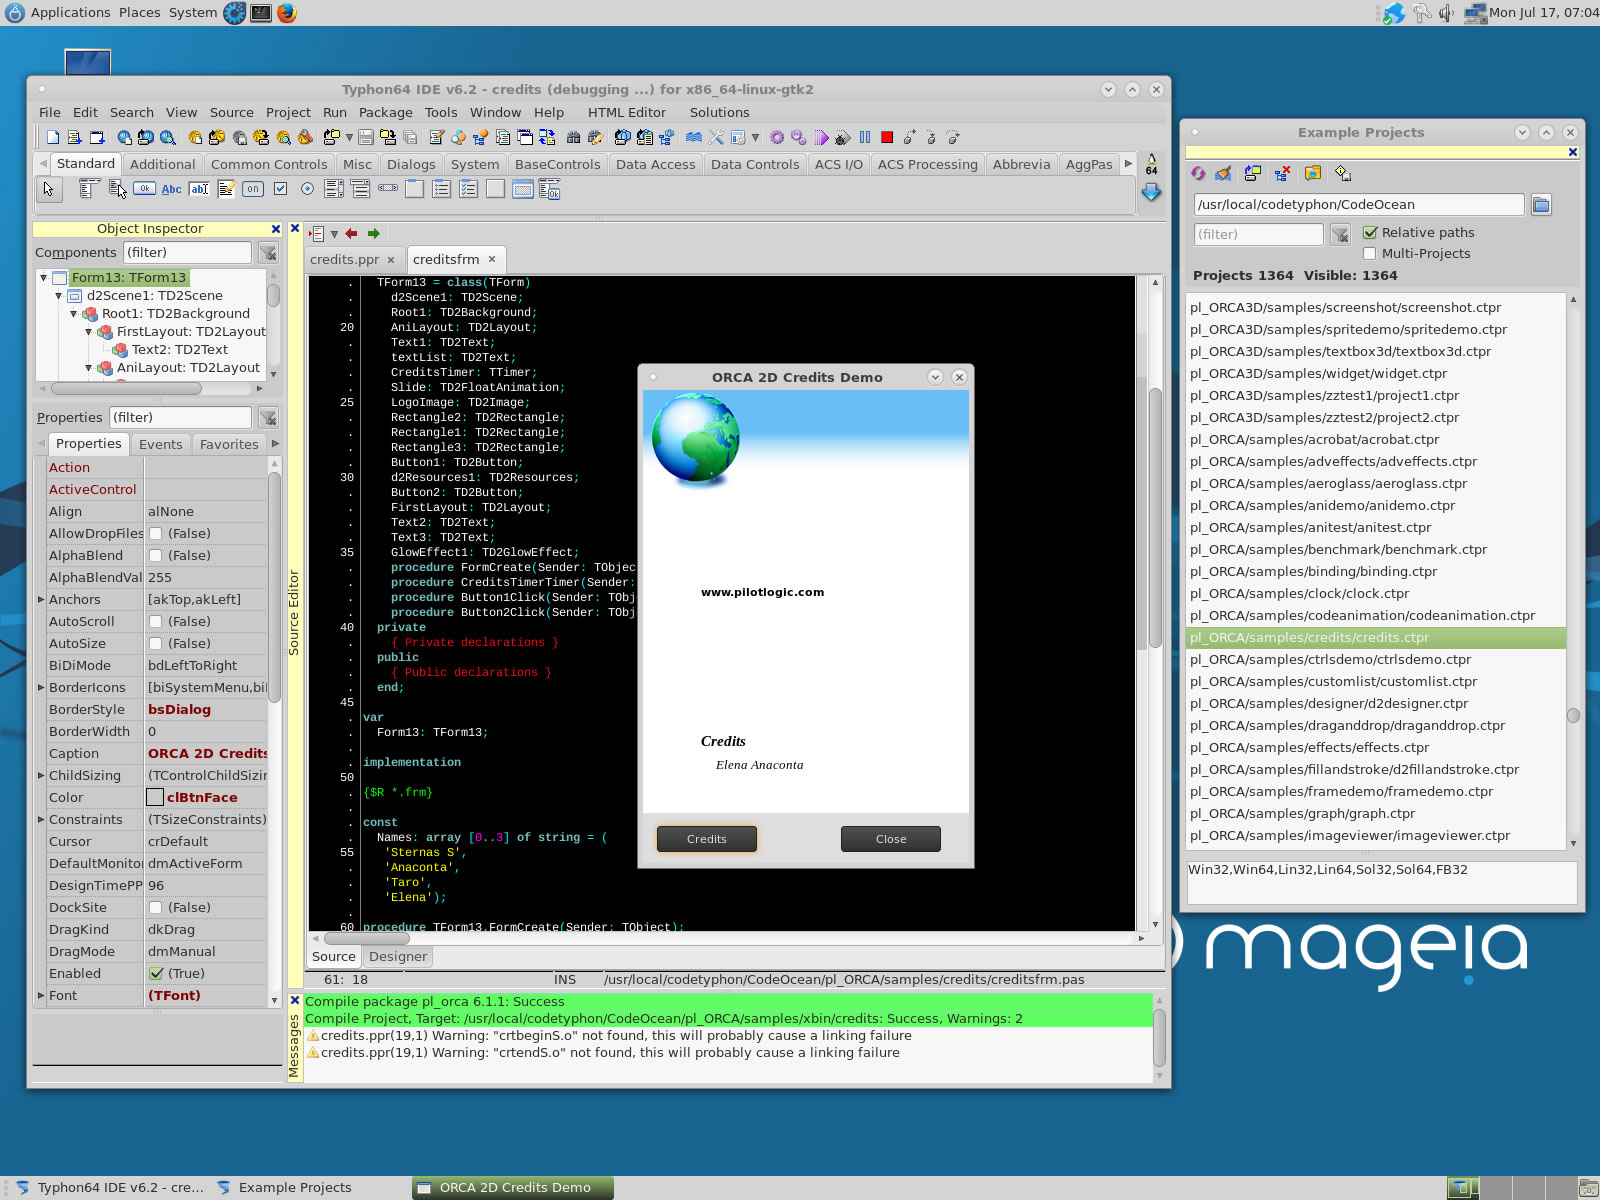The width and height of the screenshot is (1600, 1200).
Task: Select the arrow Selection Tool in palette
Action: point(48,188)
